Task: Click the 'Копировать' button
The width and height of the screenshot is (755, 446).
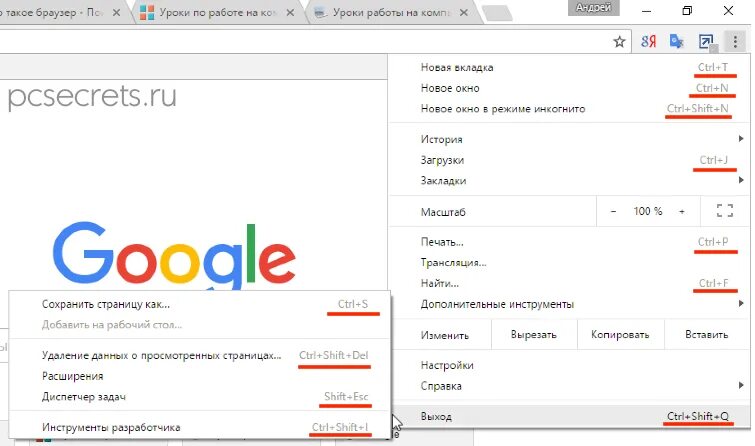Action: click(620, 335)
